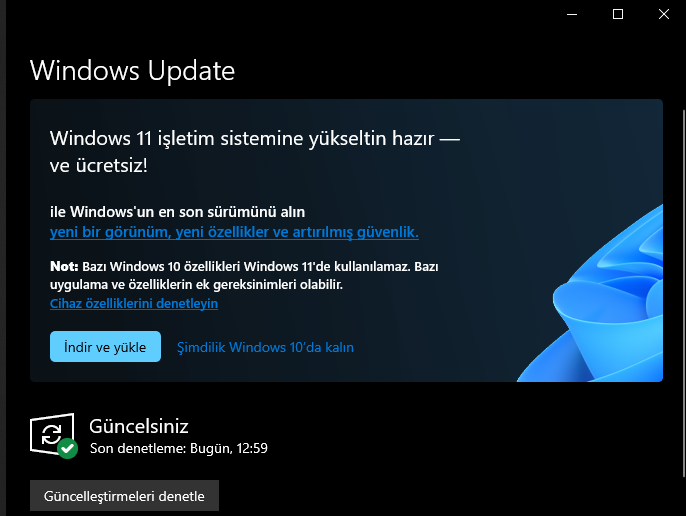Open the yeni bir görünüm, yeni özellikler link
Viewport: 686px width, 516px height.
pos(234,232)
